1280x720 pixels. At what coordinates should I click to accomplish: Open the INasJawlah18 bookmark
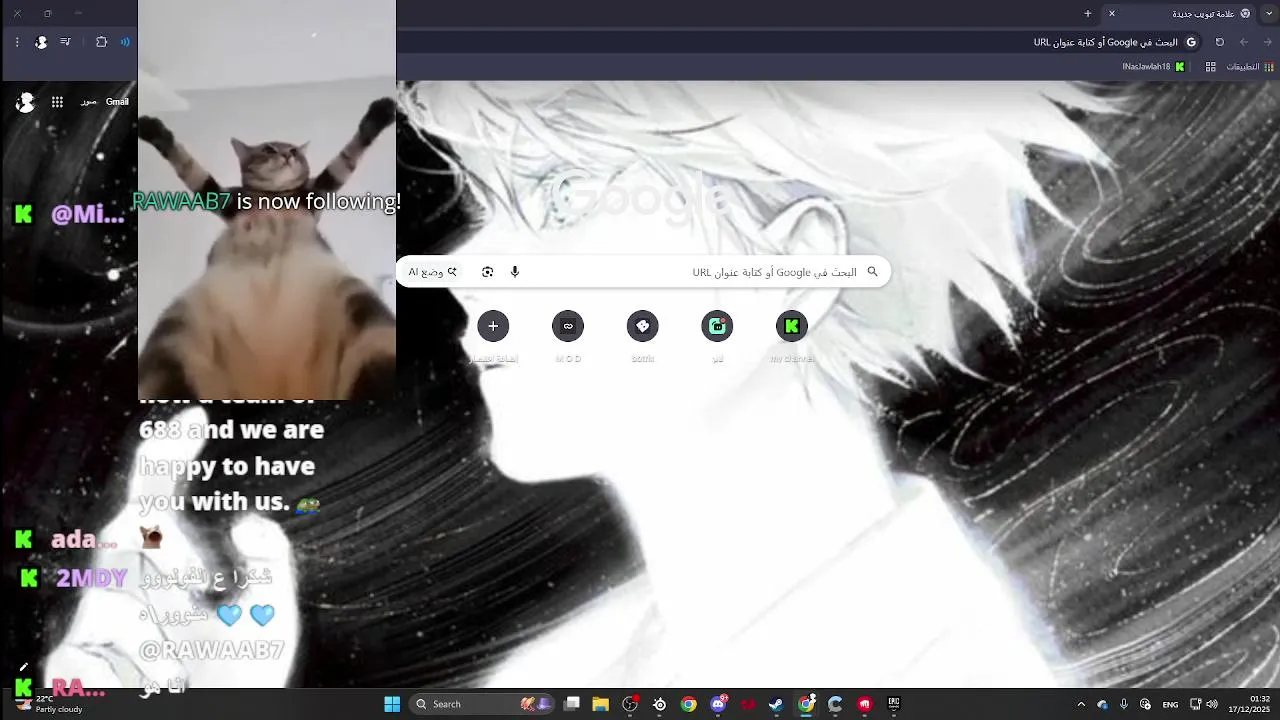pos(1154,67)
